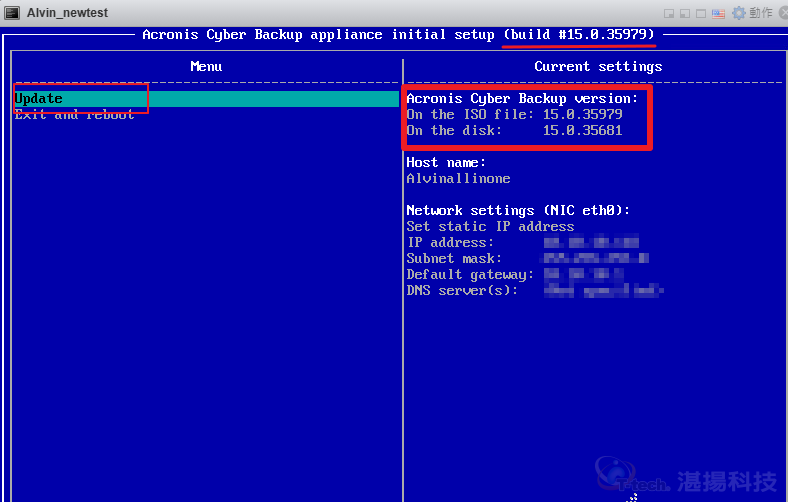
Task: Click the Host name: heading
Action: pos(446,162)
